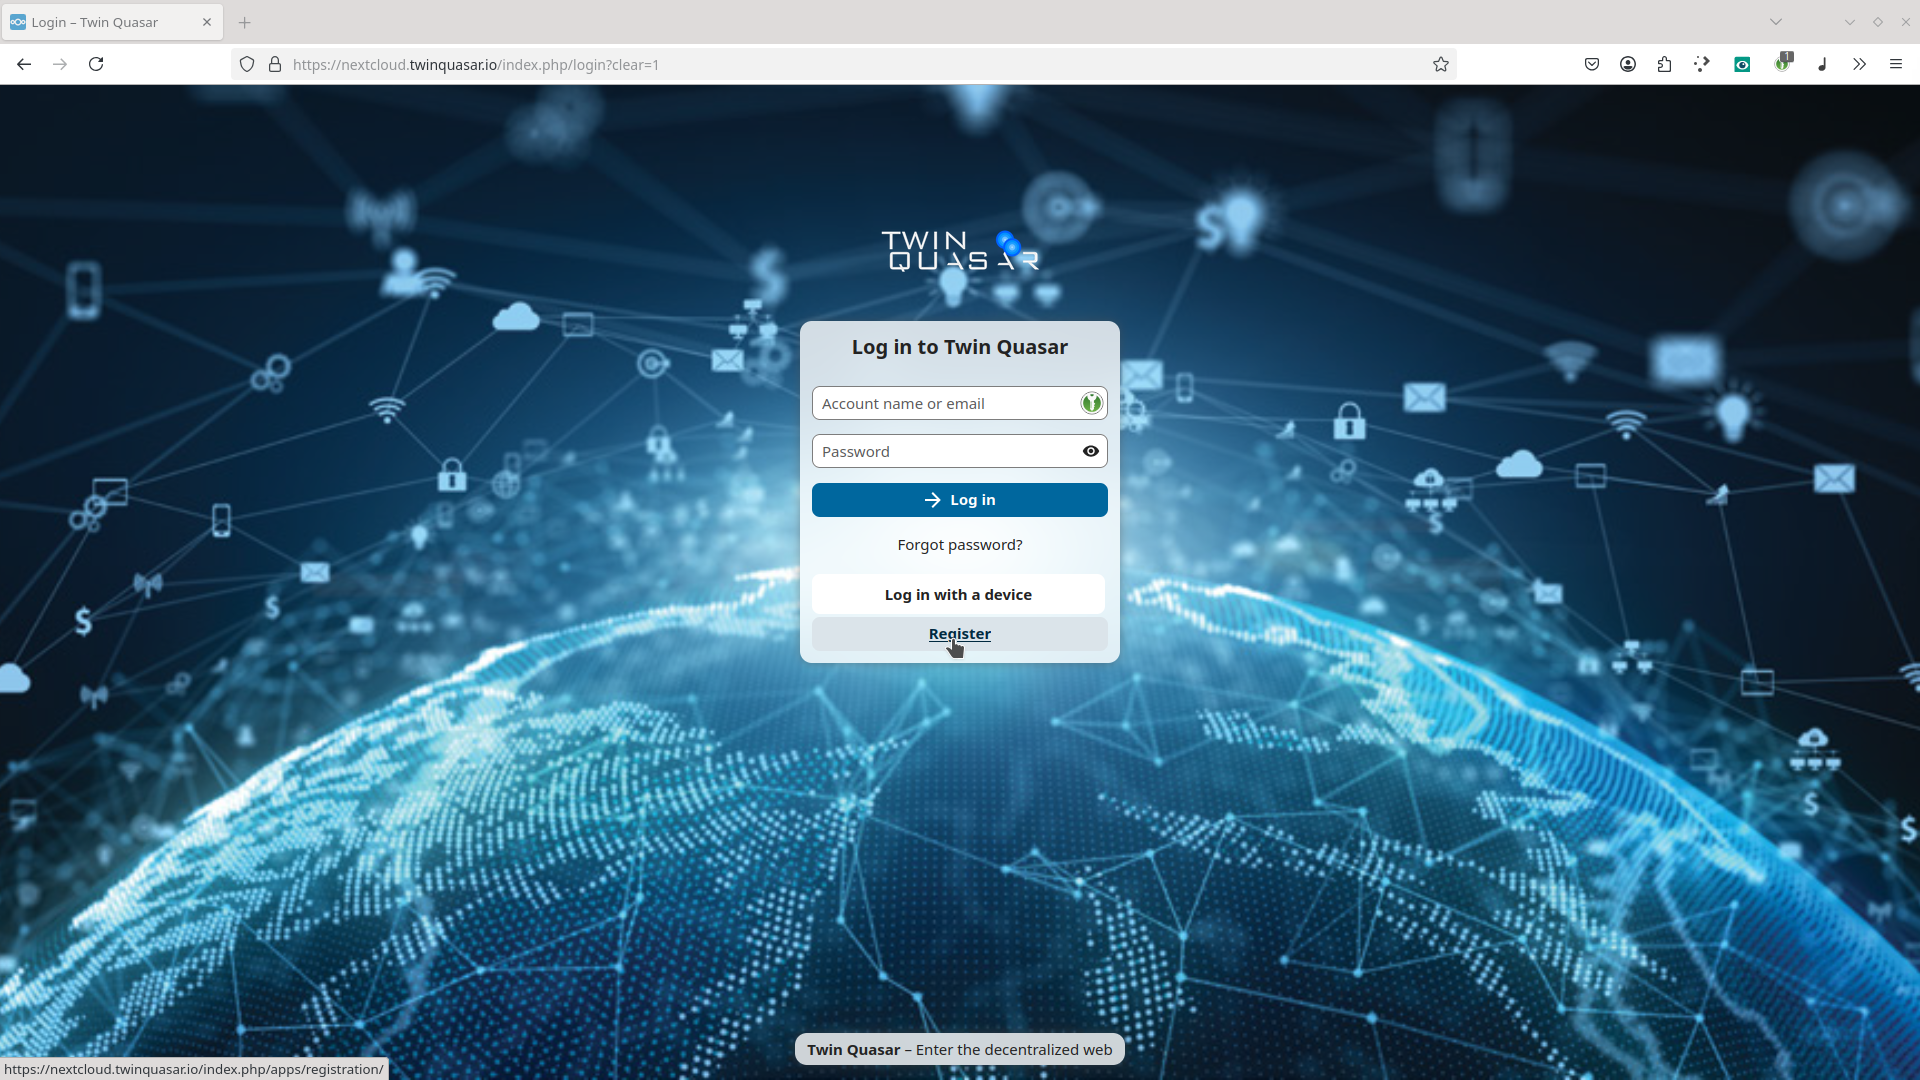Close the Login – Twin Quasar tab
This screenshot has height=1080, width=1920.
pos(207,22)
